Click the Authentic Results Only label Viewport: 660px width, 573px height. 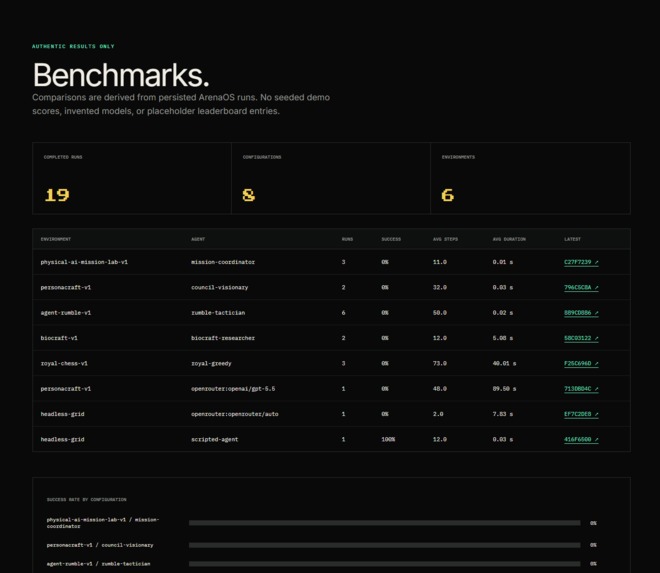[x=73, y=46]
